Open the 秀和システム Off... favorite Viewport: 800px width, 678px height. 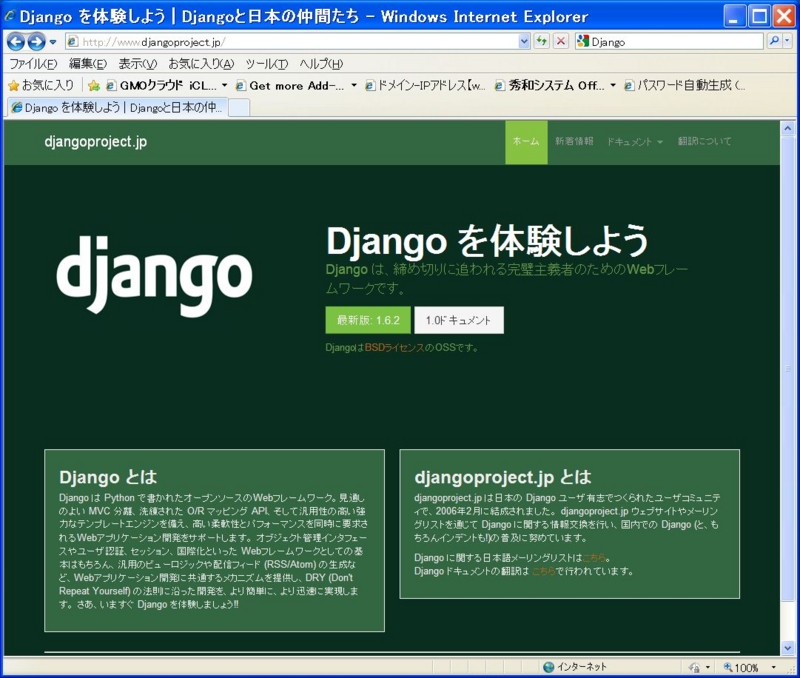click(x=550, y=86)
